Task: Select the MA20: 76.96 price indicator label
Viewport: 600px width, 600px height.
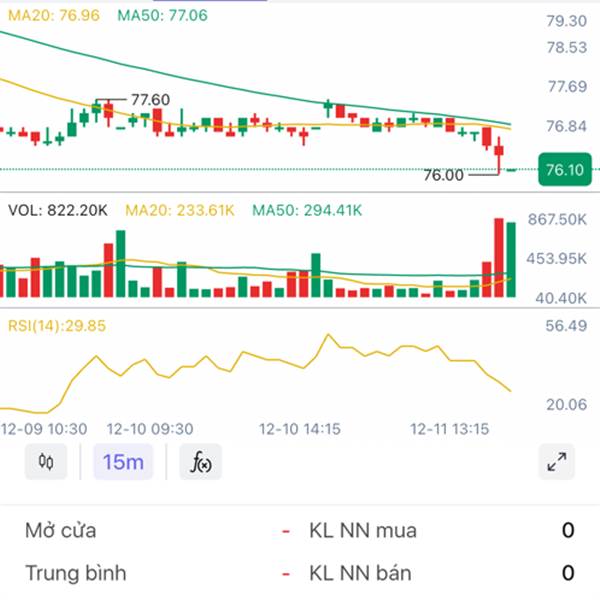Action: point(54,15)
